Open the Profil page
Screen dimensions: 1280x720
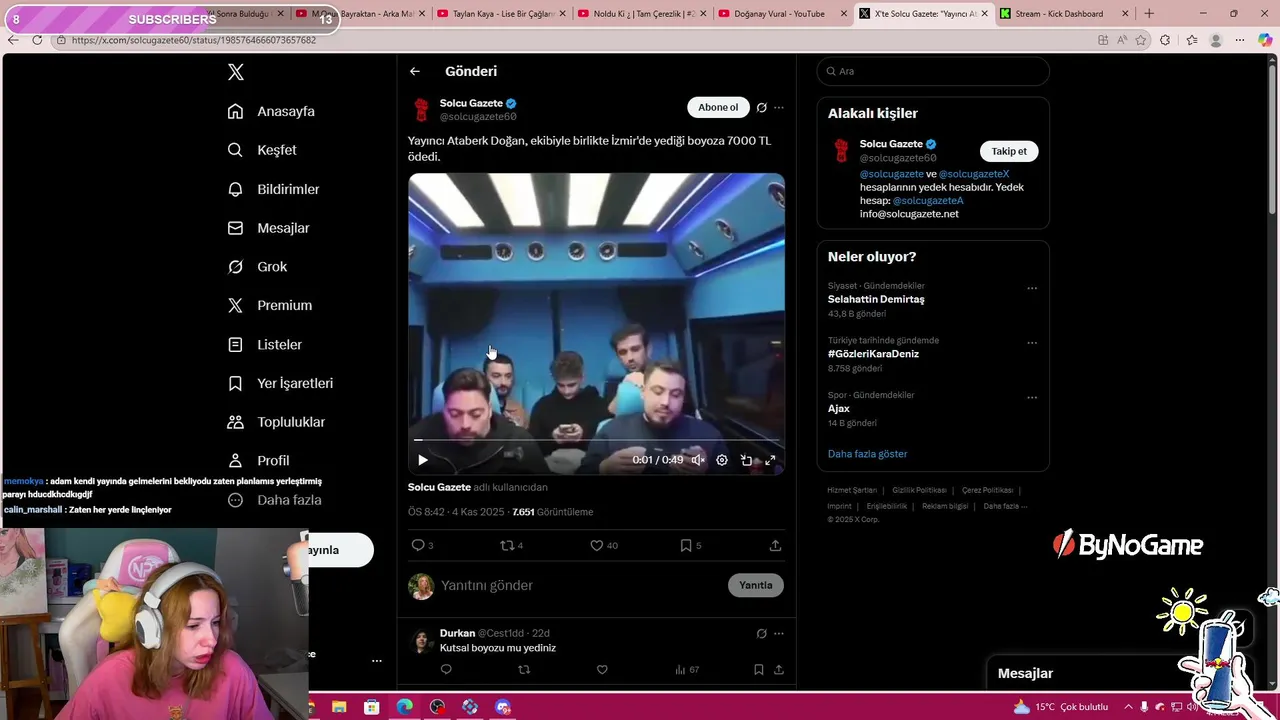tap(258, 461)
